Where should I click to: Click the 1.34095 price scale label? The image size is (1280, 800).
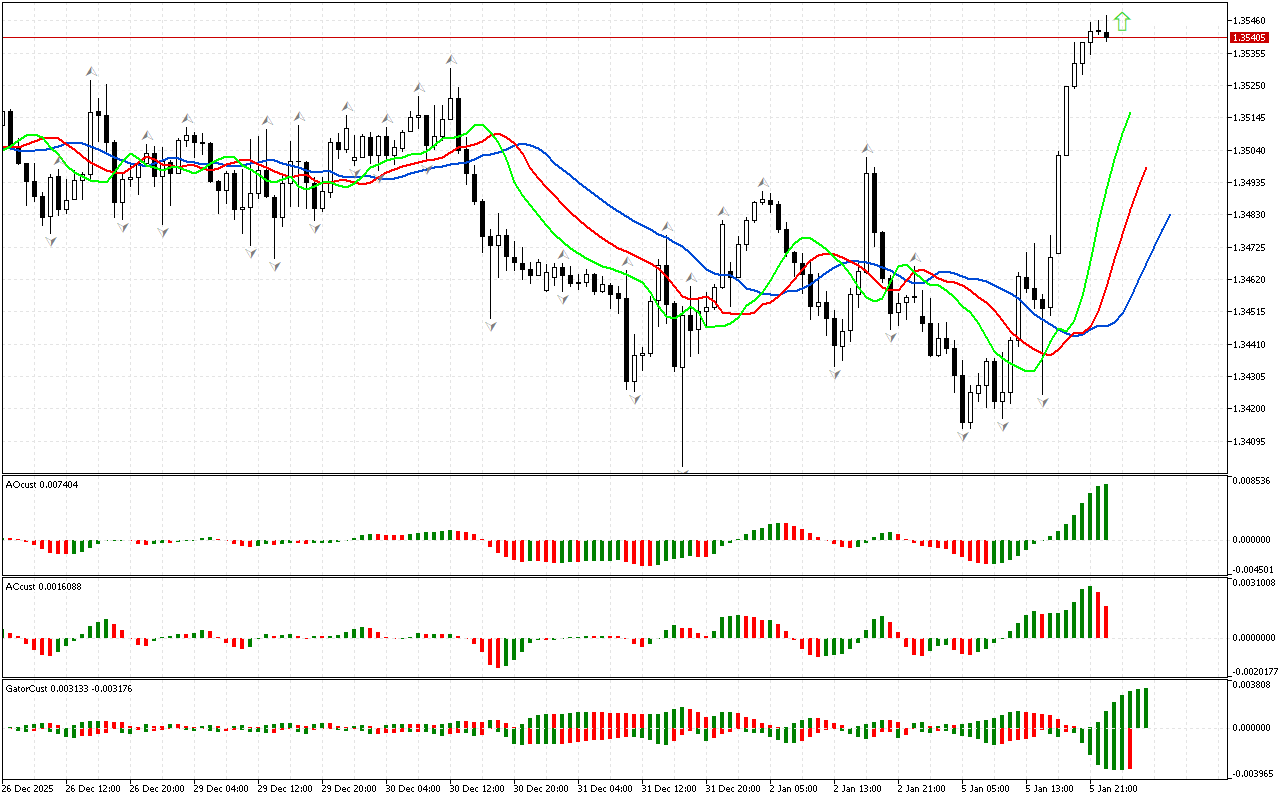tap(1250, 441)
